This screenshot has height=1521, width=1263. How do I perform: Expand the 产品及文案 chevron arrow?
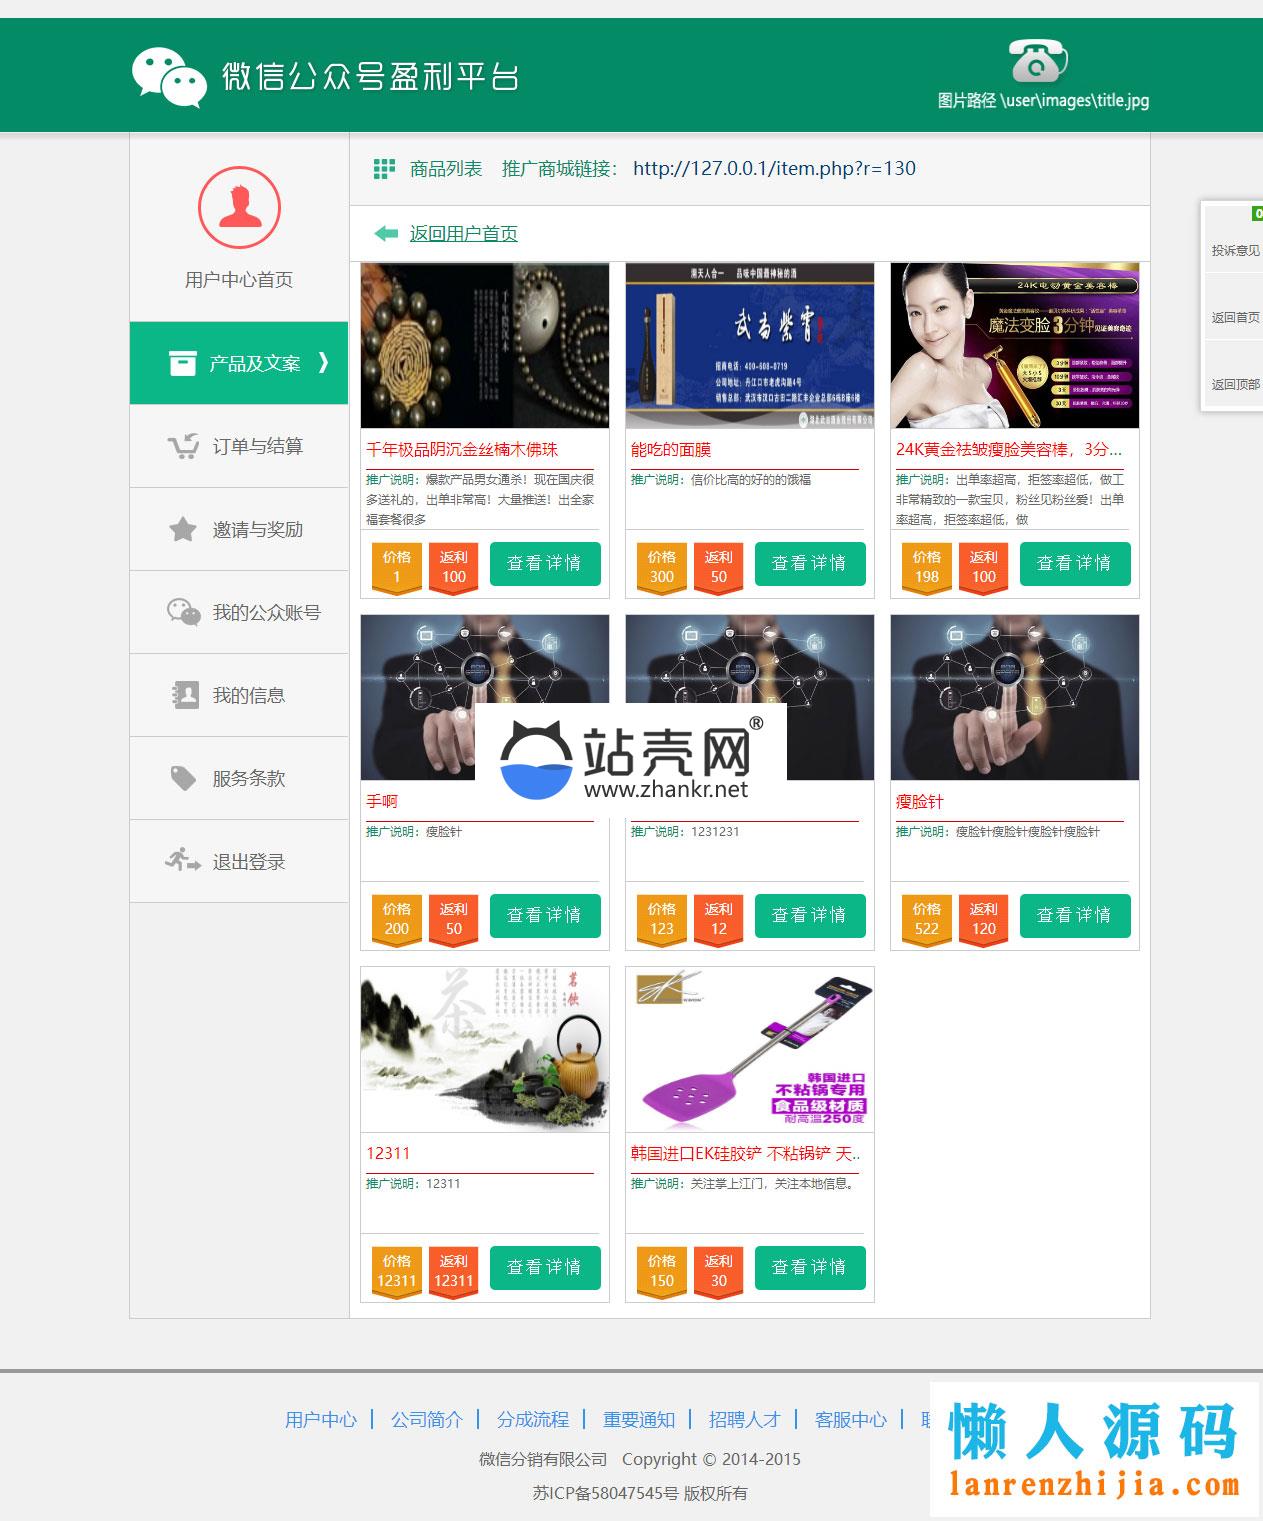point(323,363)
